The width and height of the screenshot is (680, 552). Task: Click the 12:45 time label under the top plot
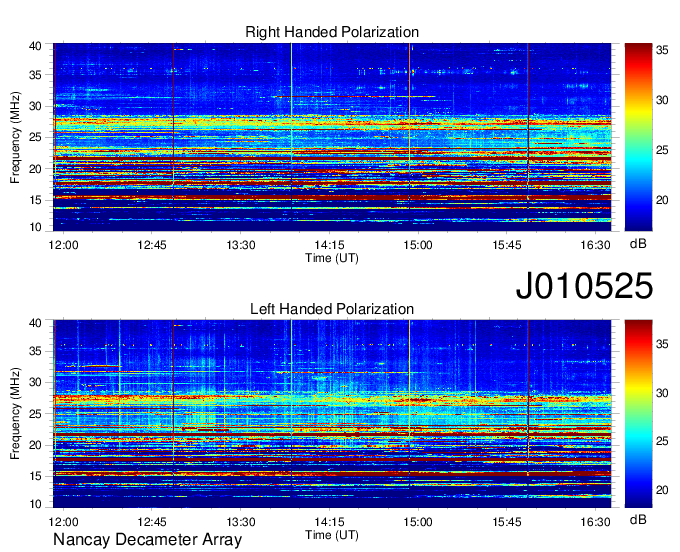[x=152, y=245]
